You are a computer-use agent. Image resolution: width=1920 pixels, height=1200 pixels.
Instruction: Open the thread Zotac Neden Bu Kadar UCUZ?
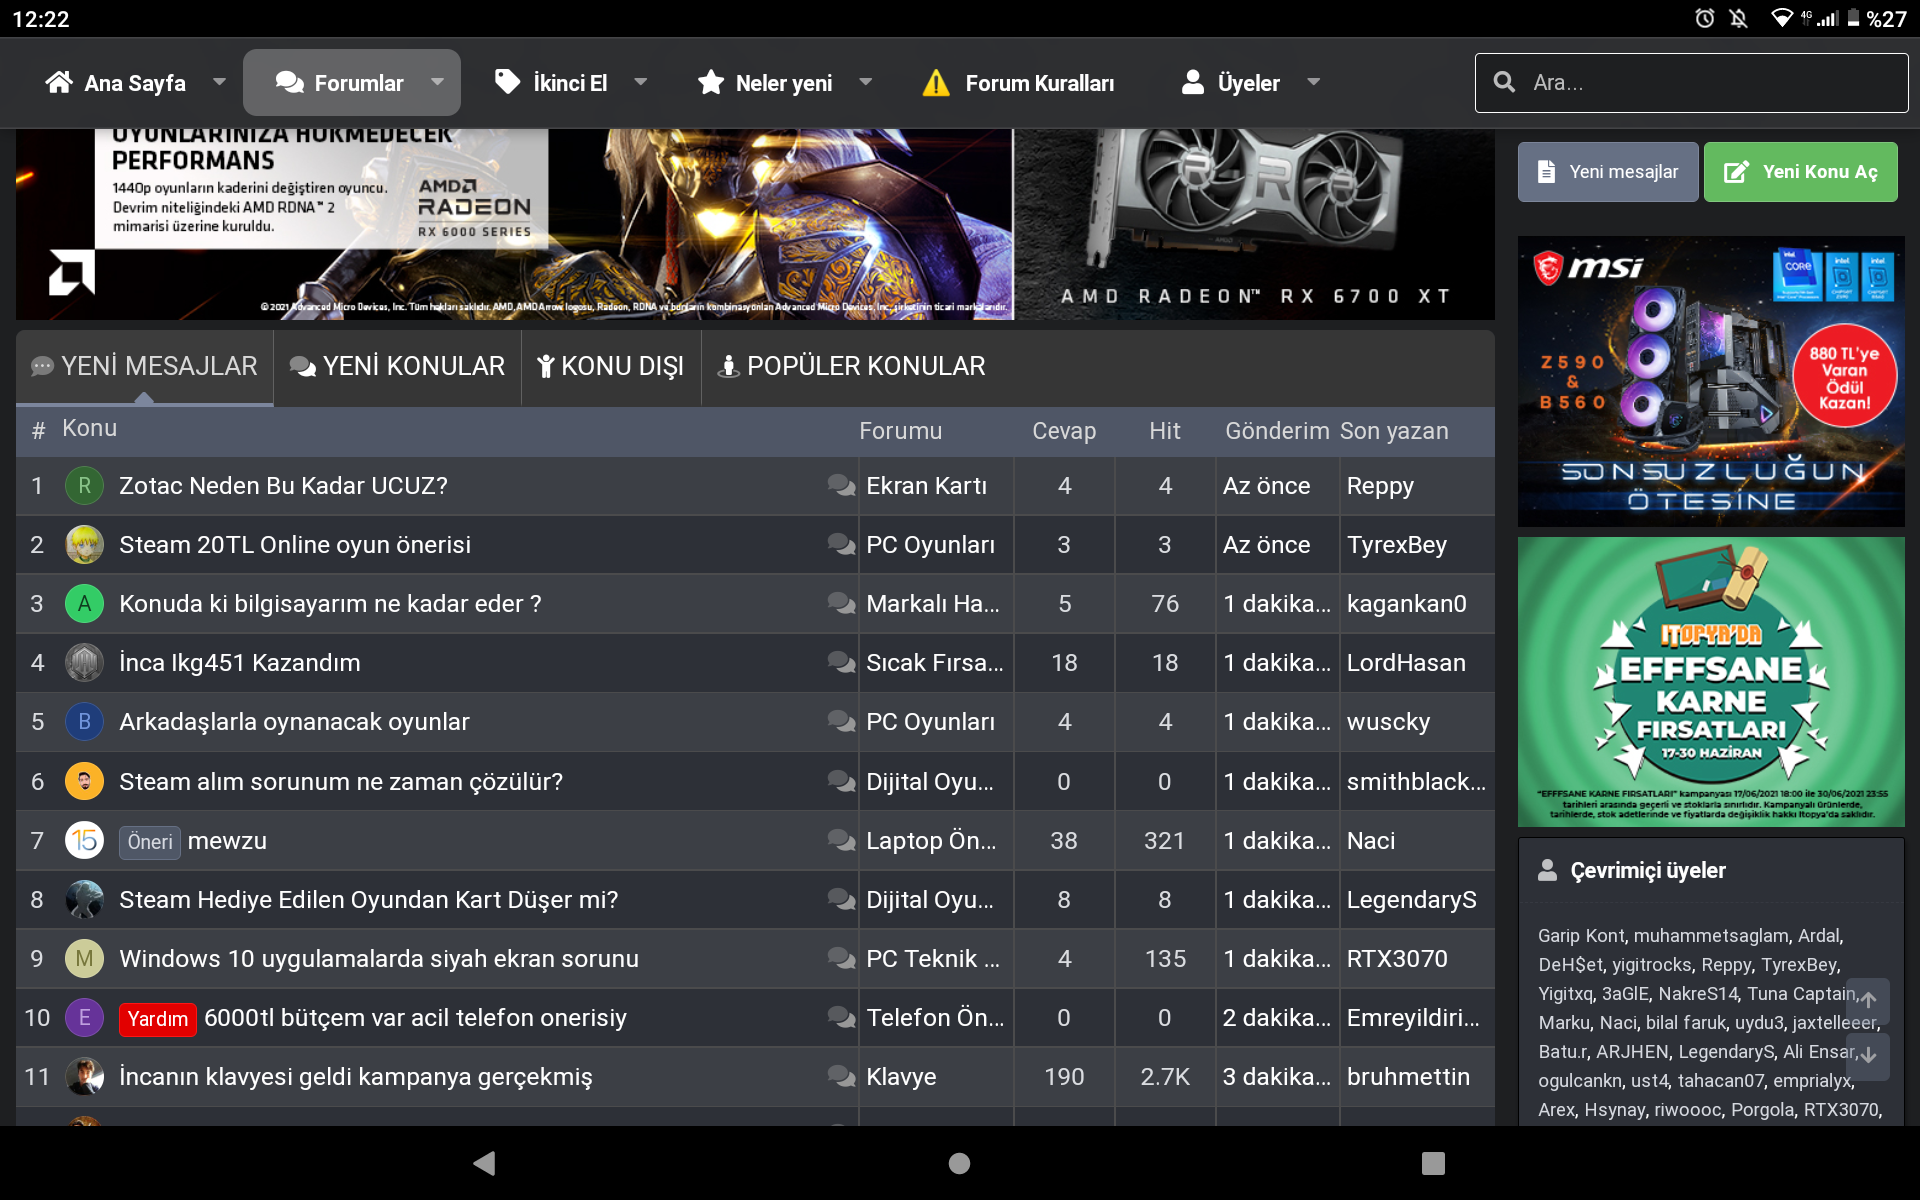click(x=283, y=486)
